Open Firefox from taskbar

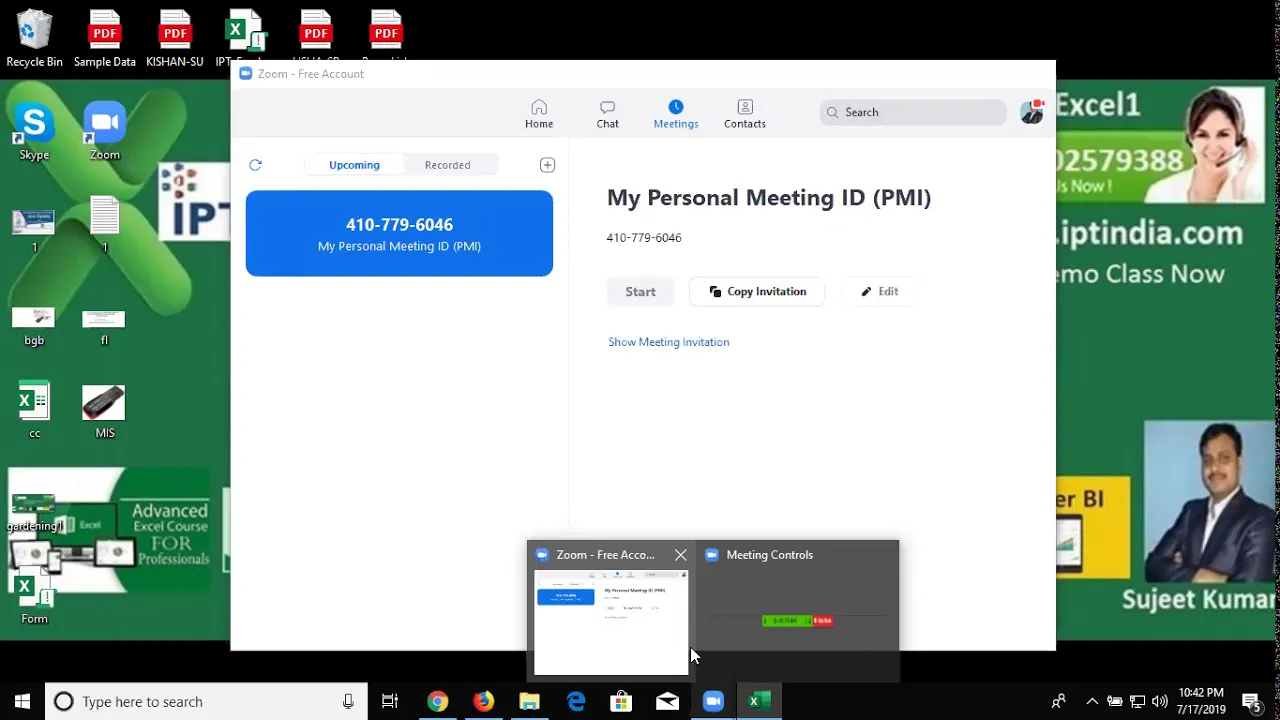[x=483, y=701]
